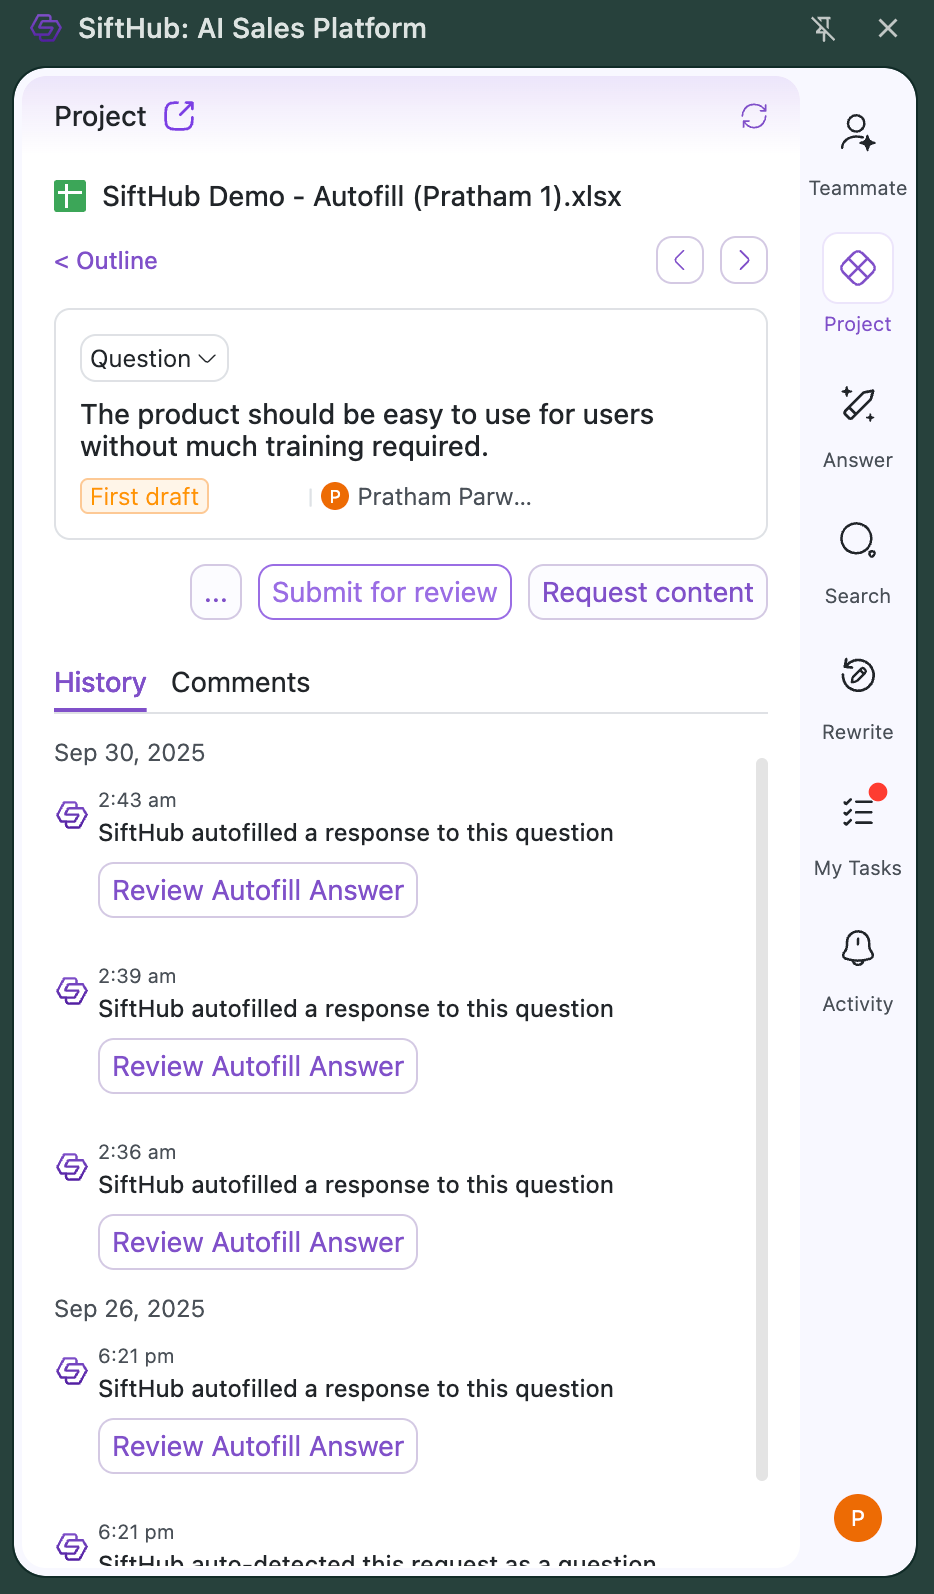Open the Teammate panel icon

coord(857,134)
